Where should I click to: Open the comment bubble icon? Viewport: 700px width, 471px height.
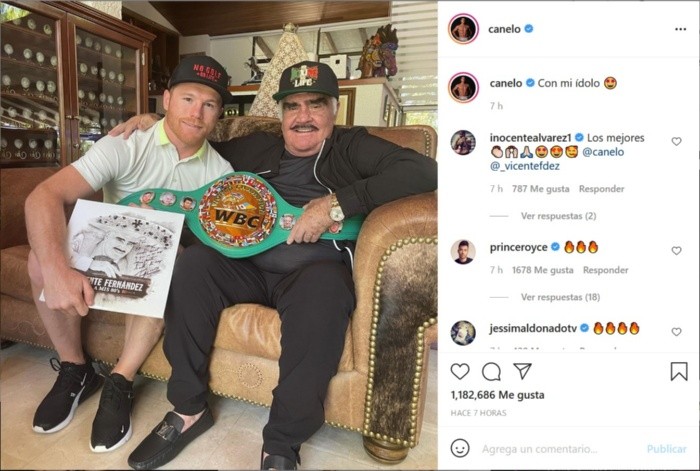pos(491,371)
